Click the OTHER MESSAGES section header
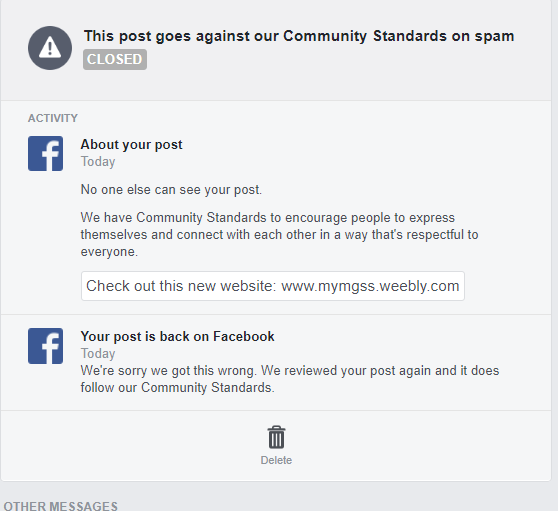This screenshot has width=558, height=511. (60, 506)
